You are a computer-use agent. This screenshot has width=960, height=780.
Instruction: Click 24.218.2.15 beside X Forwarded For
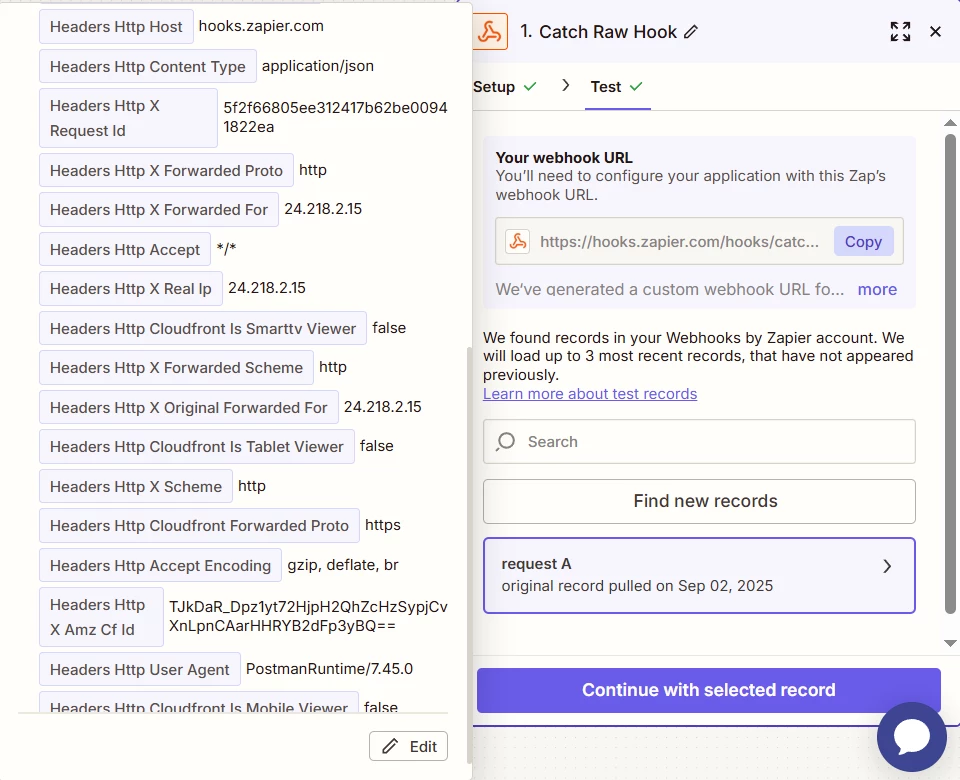323,209
